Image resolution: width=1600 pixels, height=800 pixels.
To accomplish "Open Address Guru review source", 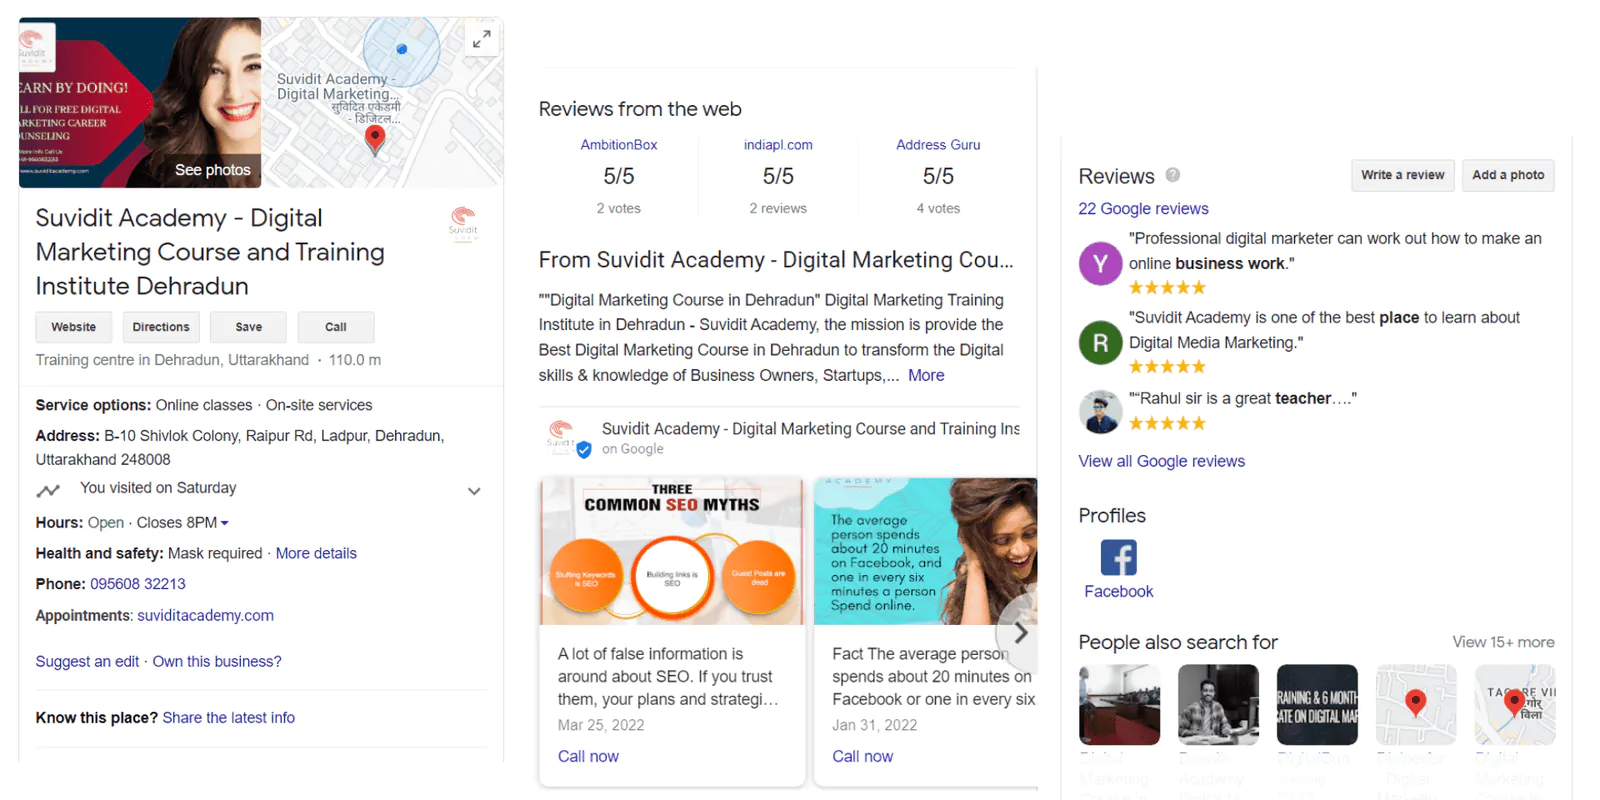I will (x=938, y=145).
